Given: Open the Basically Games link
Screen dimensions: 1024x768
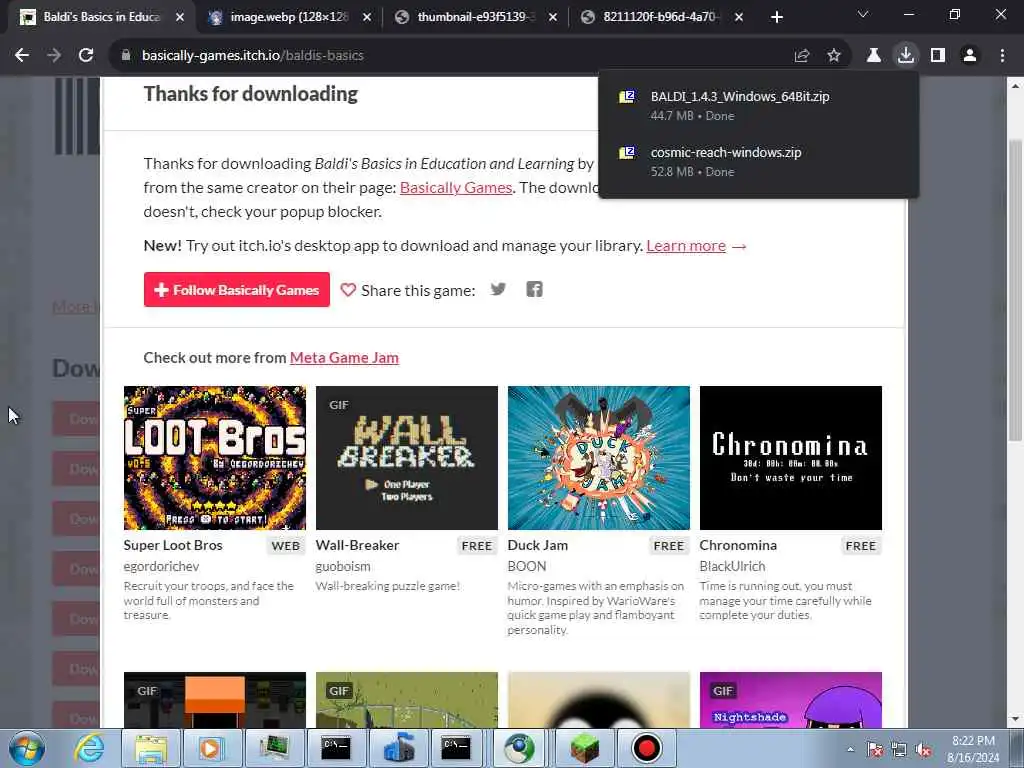Looking at the screenshot, I should coord(456,187).
